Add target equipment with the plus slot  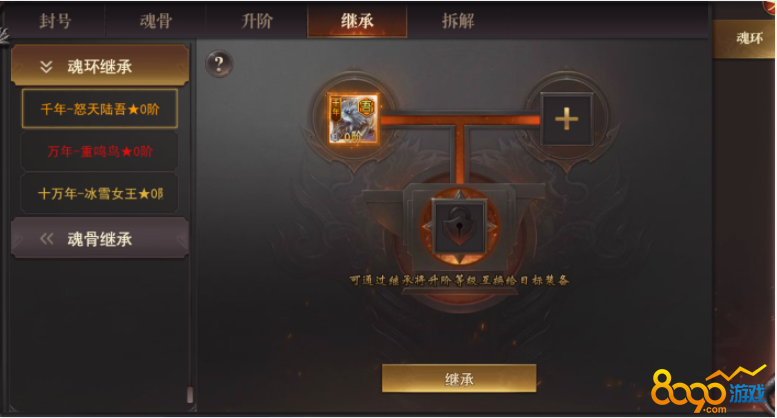click(x=566, y=119)
